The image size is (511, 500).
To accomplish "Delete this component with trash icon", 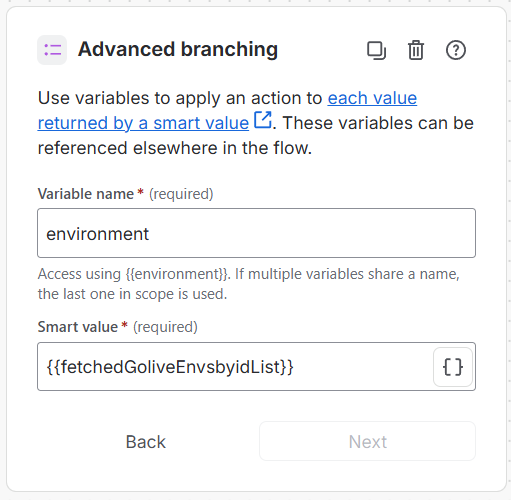I will point(416,50).
